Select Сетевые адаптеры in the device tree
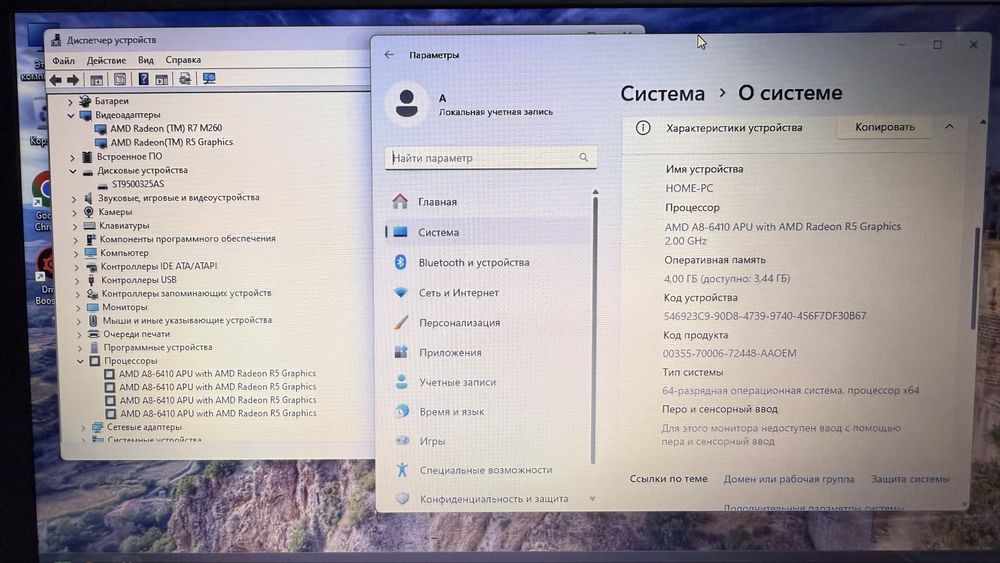 click(x=144, y=427)
